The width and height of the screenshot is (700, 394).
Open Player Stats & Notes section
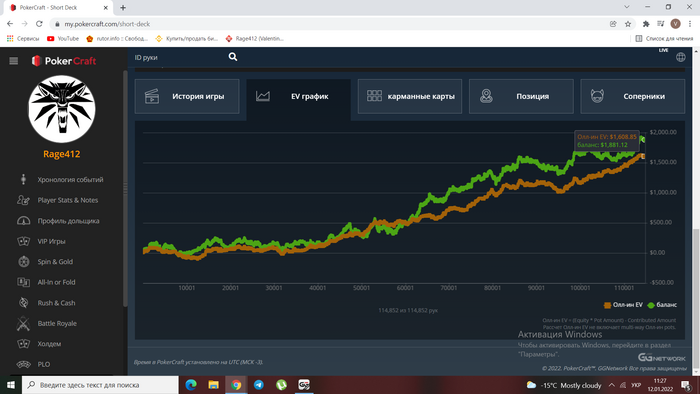(x=67, y=200)
